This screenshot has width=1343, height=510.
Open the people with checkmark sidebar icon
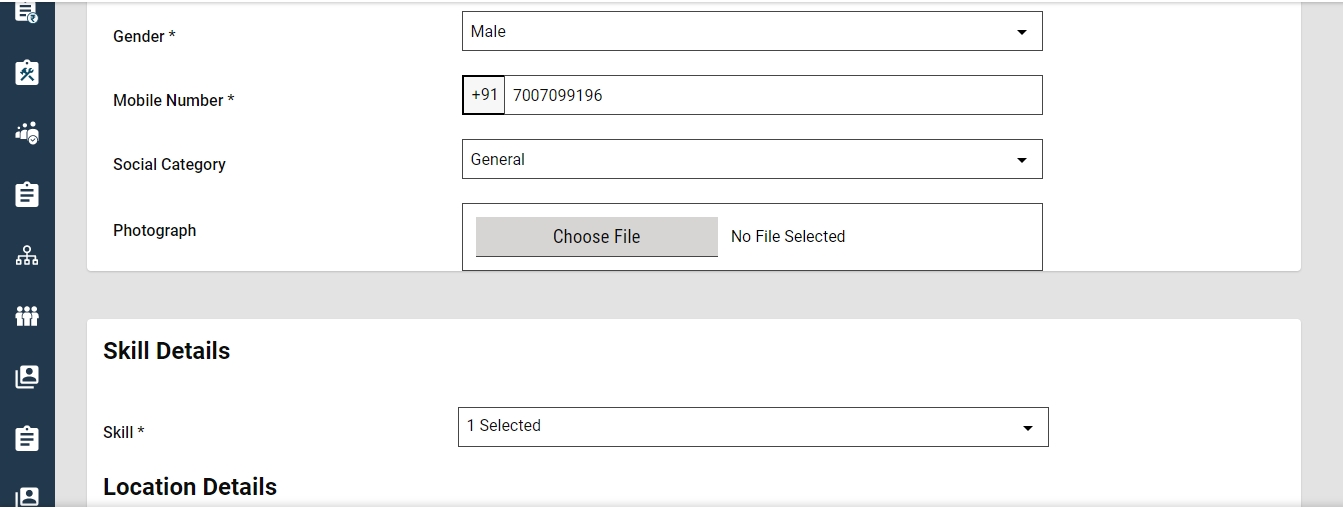click(x=27, y=133)
